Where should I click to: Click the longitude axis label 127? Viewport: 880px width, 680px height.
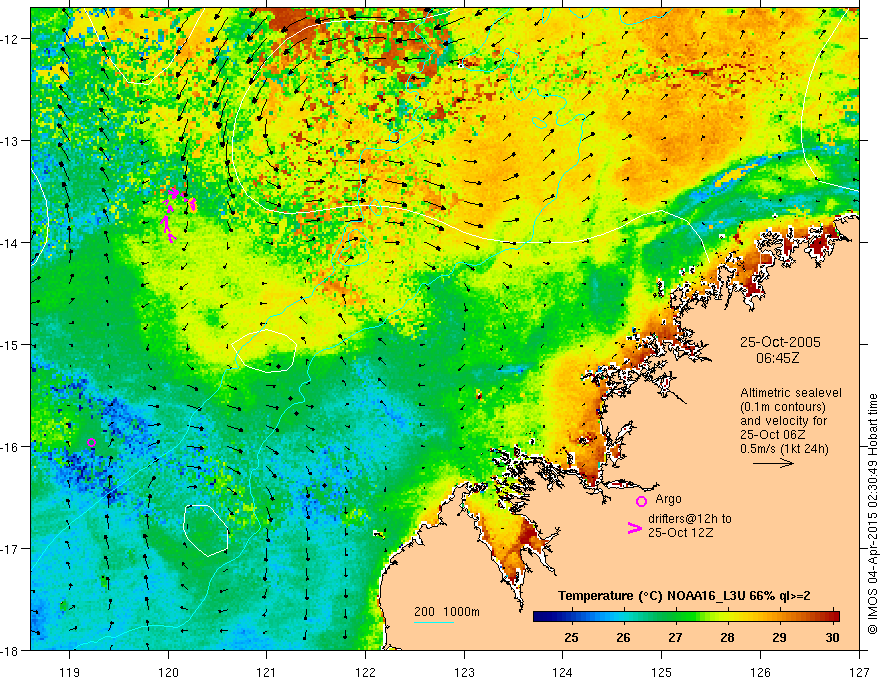(859, 672)
